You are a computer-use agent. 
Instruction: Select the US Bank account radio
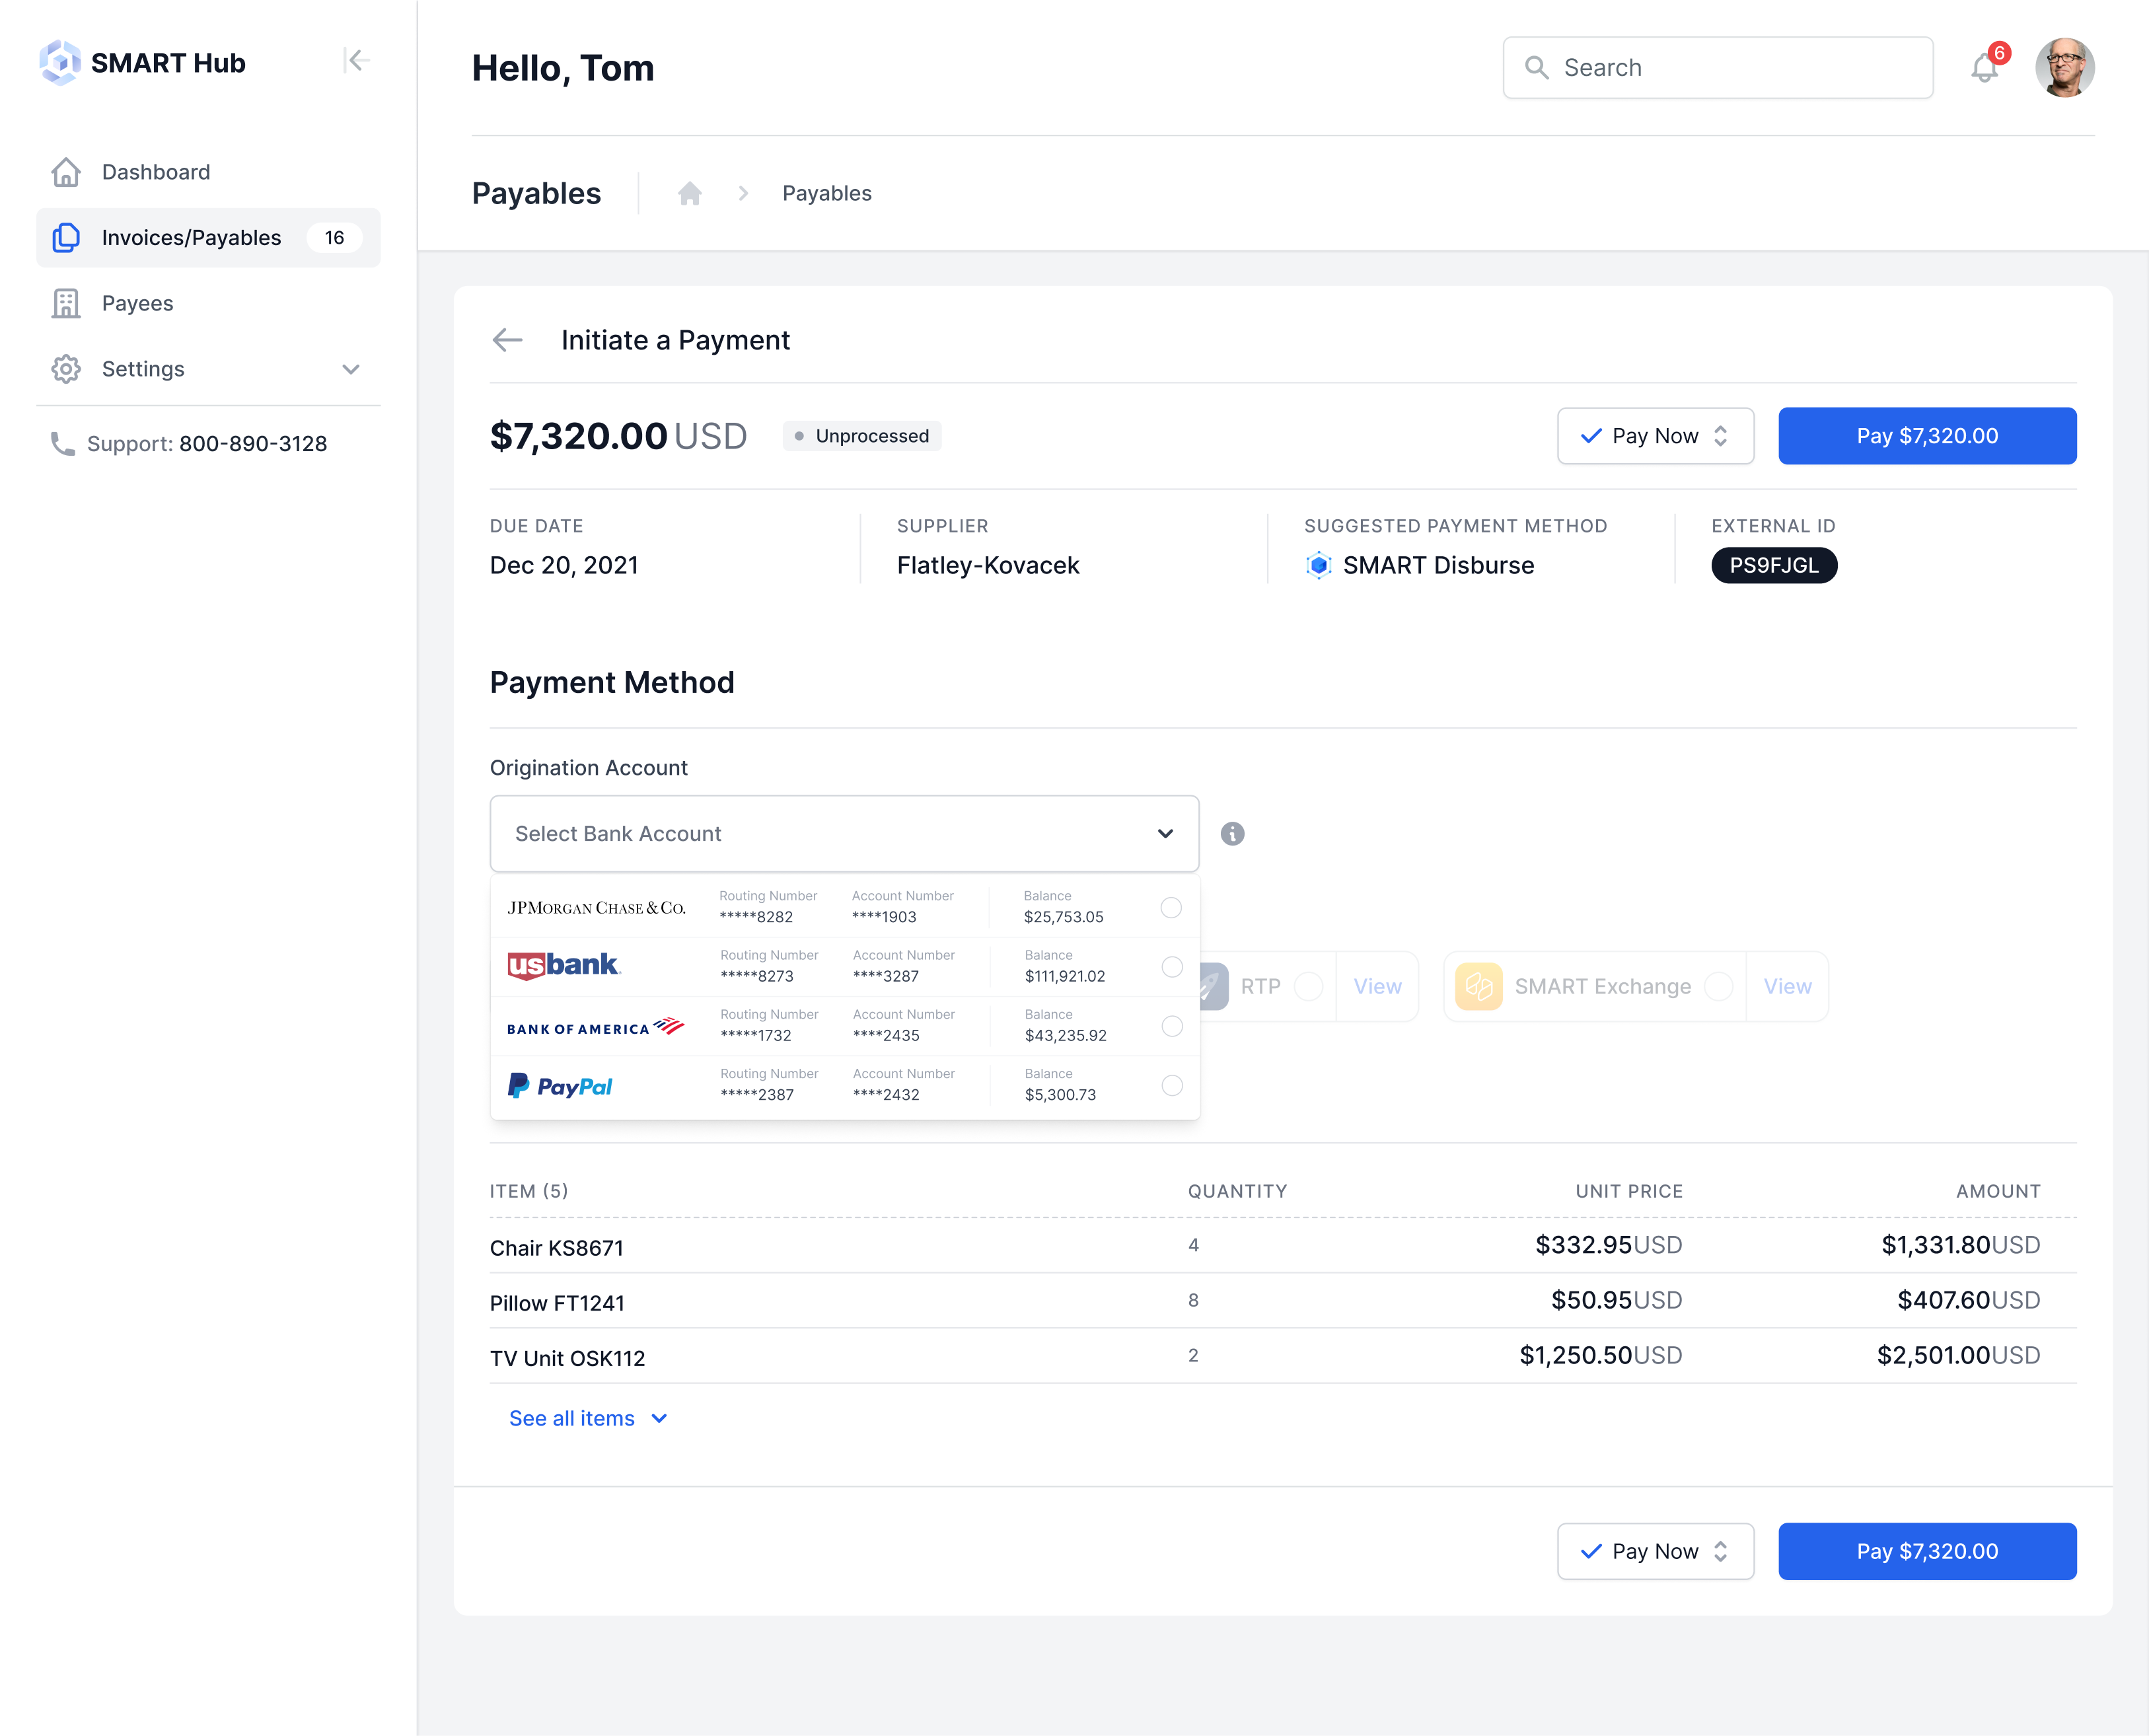click(x=1171, y=966)
